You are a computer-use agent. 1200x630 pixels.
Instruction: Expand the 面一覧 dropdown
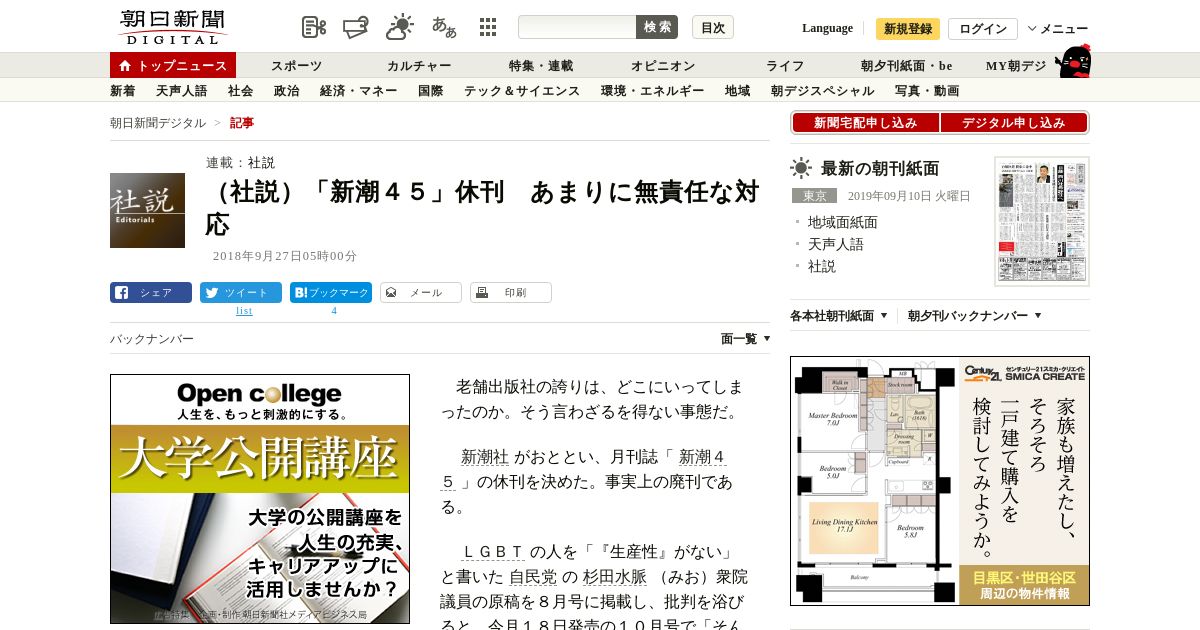click(x=746, y=339)
